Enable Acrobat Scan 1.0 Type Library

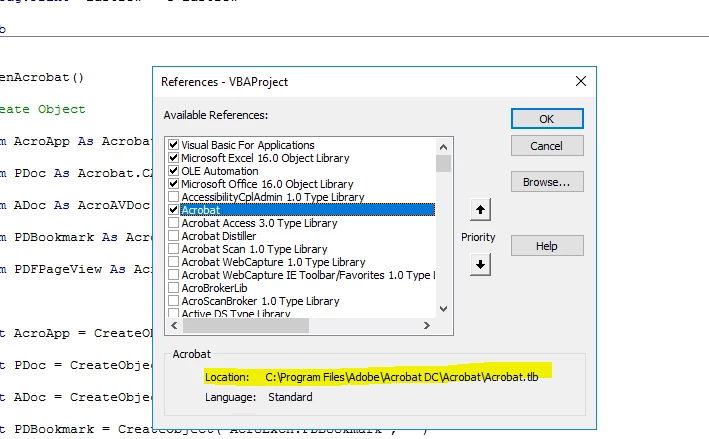pyautogui.click(x=173, y=249)
